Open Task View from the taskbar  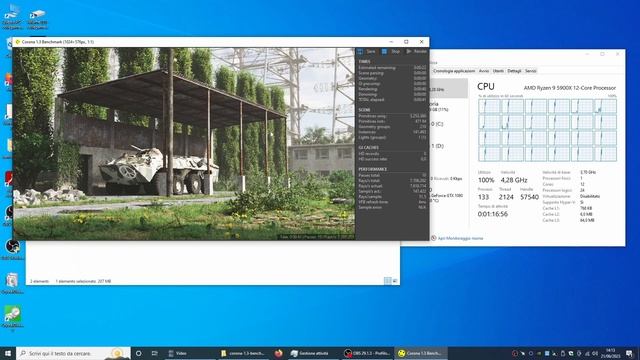click(x=155, y=353)
